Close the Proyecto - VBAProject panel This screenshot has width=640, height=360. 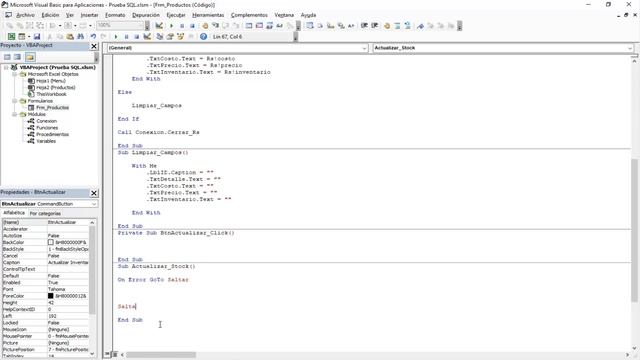94,46
